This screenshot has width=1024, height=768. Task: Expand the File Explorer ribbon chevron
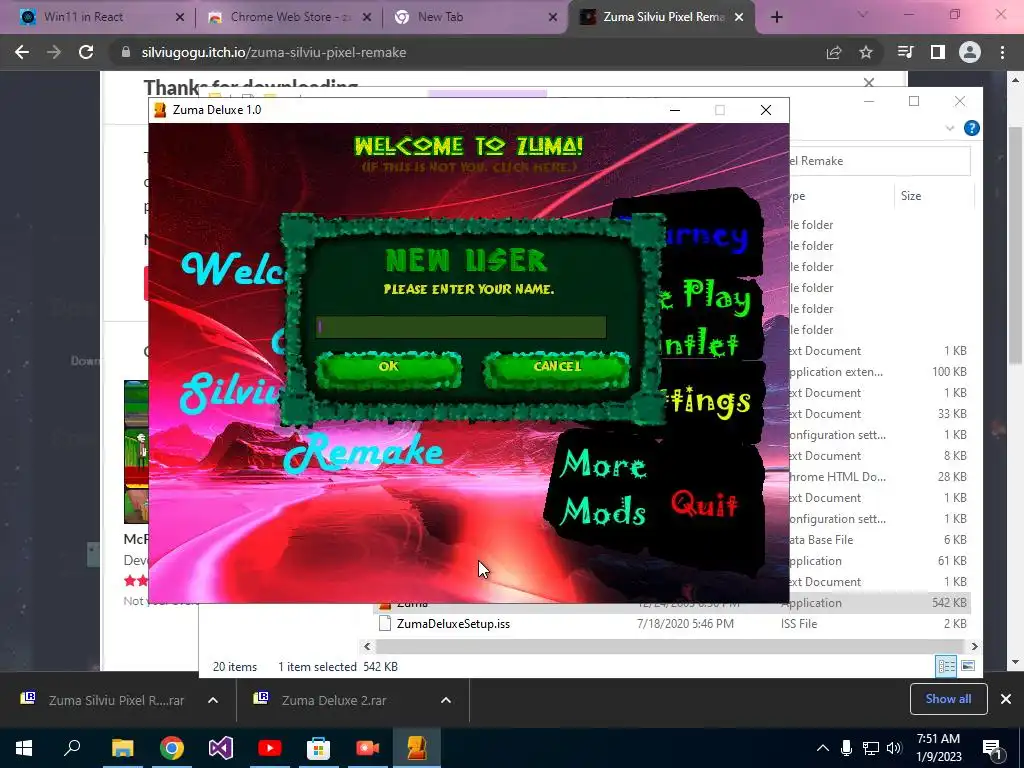click(x=950, y=128)
